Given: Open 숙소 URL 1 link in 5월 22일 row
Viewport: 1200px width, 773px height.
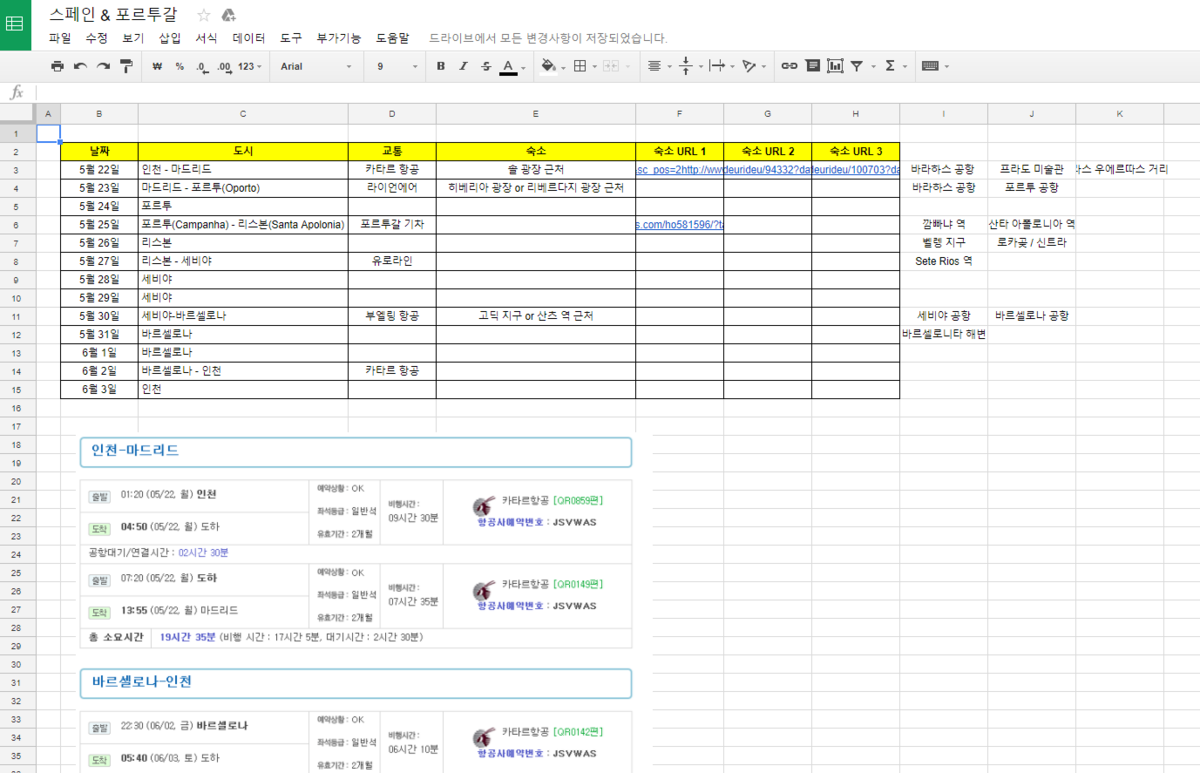Looking at the screenshot, I should 679,169.
